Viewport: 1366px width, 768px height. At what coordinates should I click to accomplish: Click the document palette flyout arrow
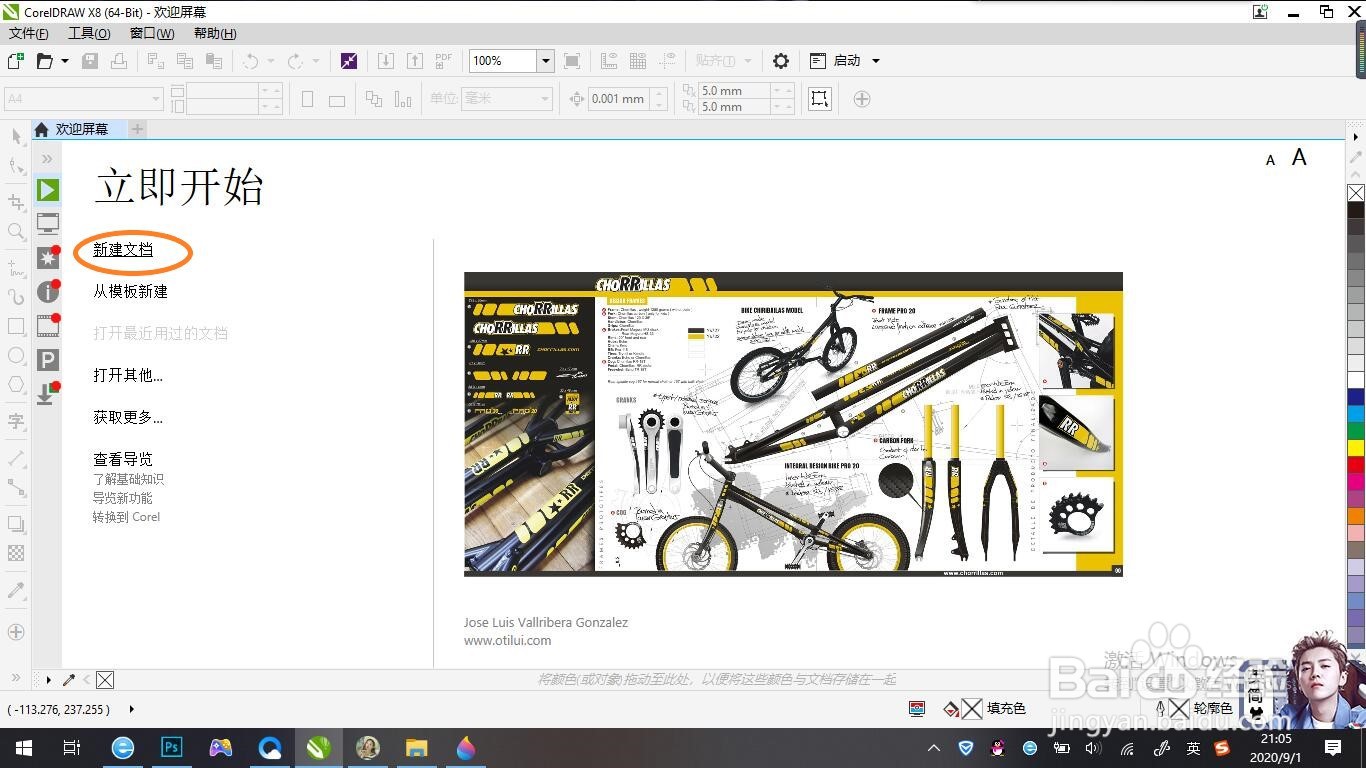click(48, 680)
